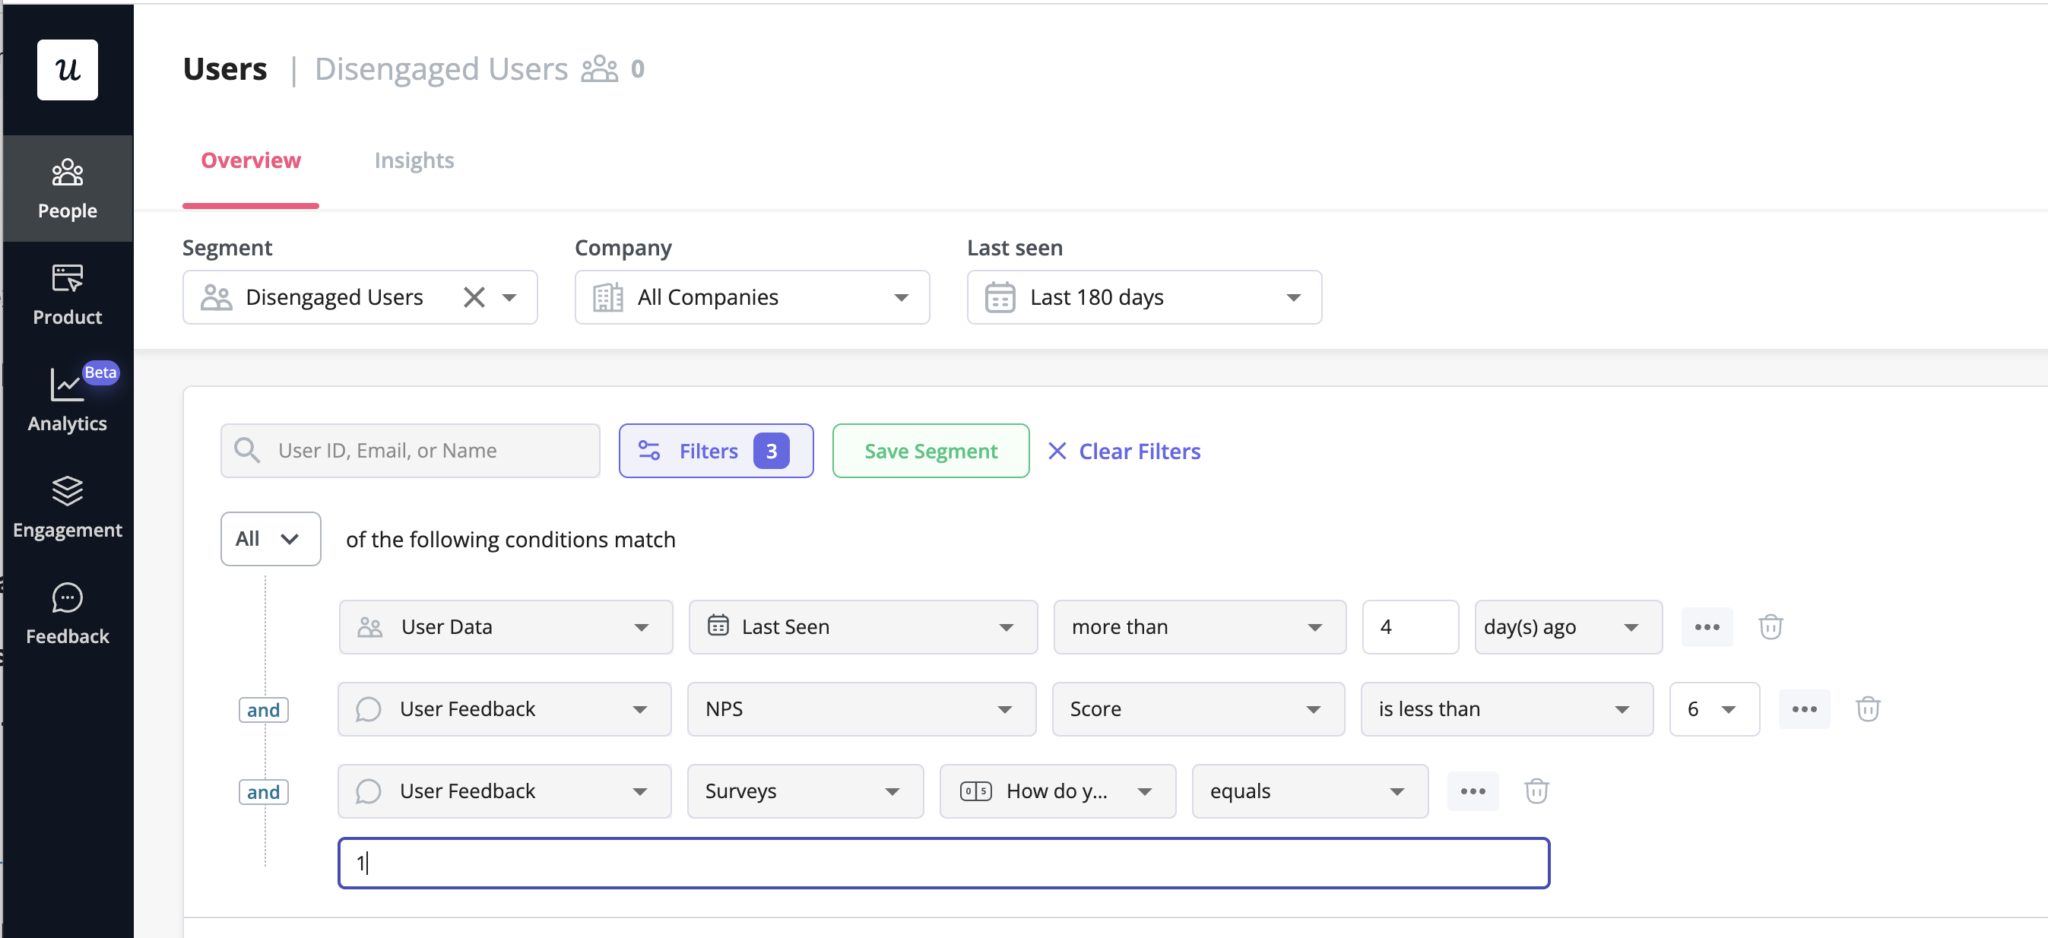The image size is (2048, 938).
Task: Toggle the 'and' operator before the Surveys row
Action: (x=263, y=791)
